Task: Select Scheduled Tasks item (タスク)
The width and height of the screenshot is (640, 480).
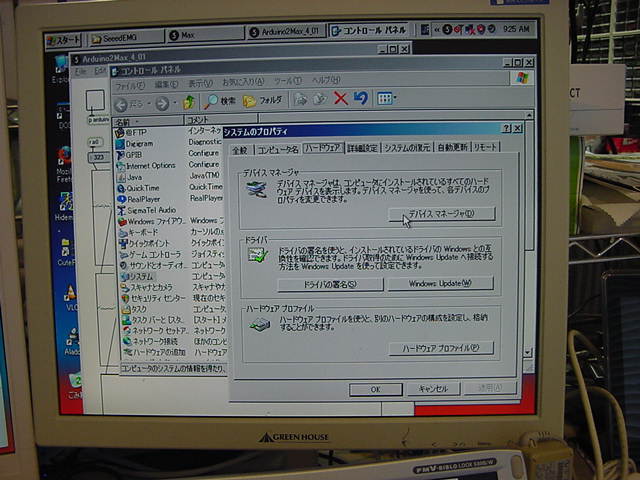Action: coord(134,309)
